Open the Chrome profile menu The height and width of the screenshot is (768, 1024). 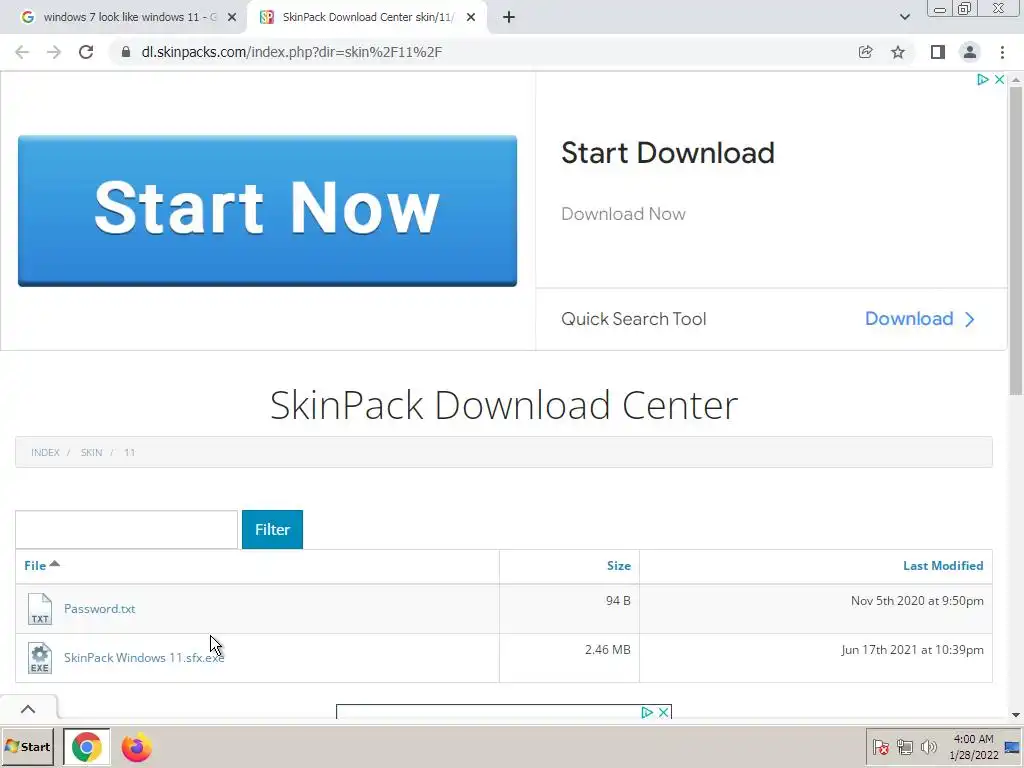pyautogui.click(x=970, y=52)
